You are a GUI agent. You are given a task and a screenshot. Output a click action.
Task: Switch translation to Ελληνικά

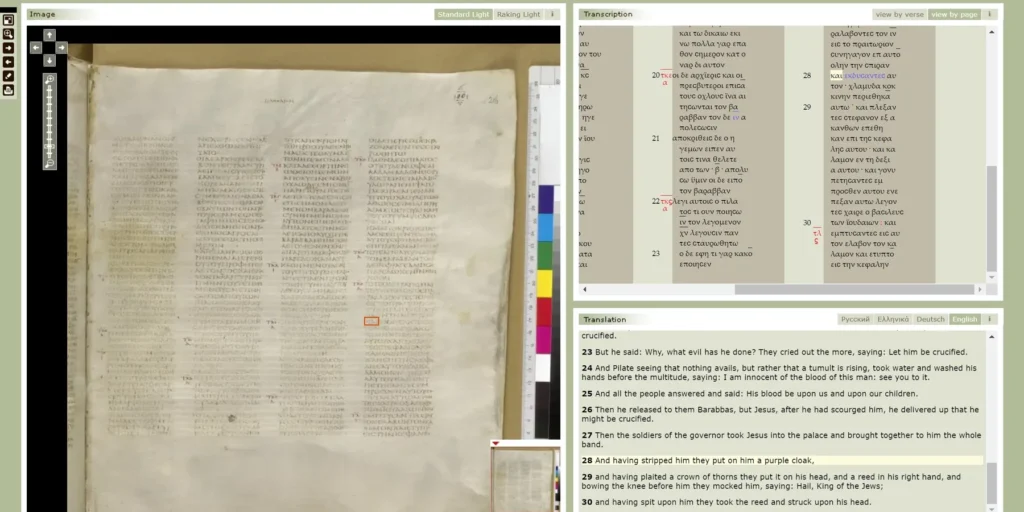tap(893, 319)
